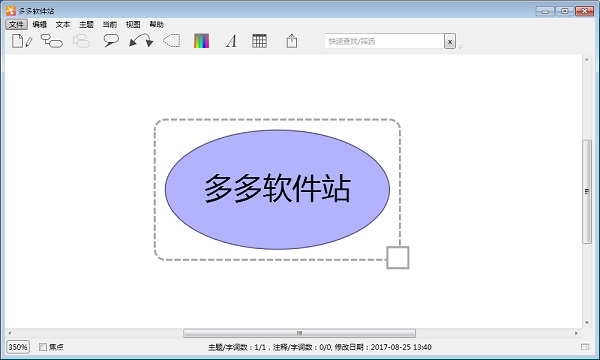Clear the quick search with x button
This screenshot has width=600, height=360.
pyautogui.click(x=450, y=41)
